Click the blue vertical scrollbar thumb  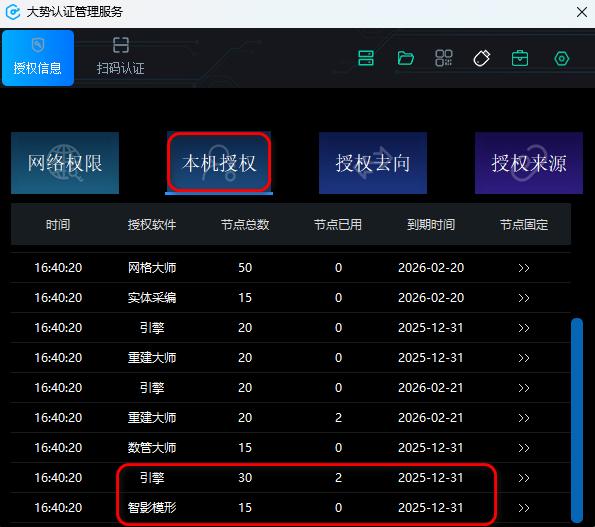[577, 420]
